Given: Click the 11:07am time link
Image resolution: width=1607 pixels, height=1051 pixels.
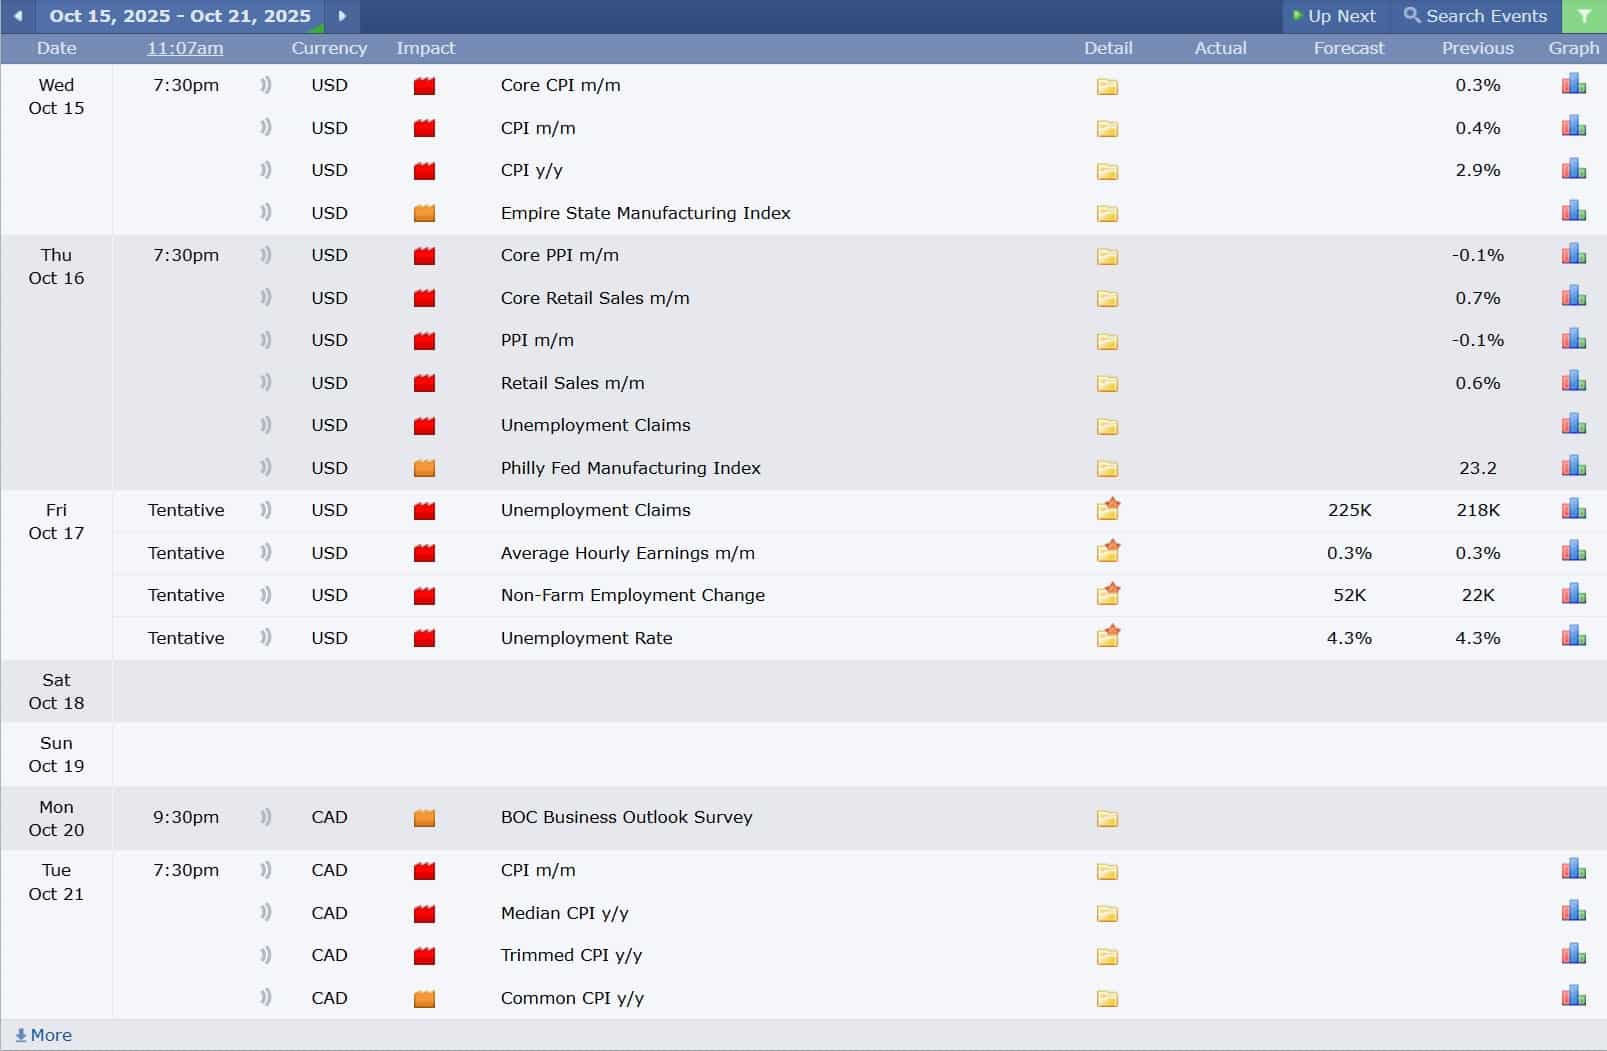Looking at the screenshot, I should tap(185, 48).
